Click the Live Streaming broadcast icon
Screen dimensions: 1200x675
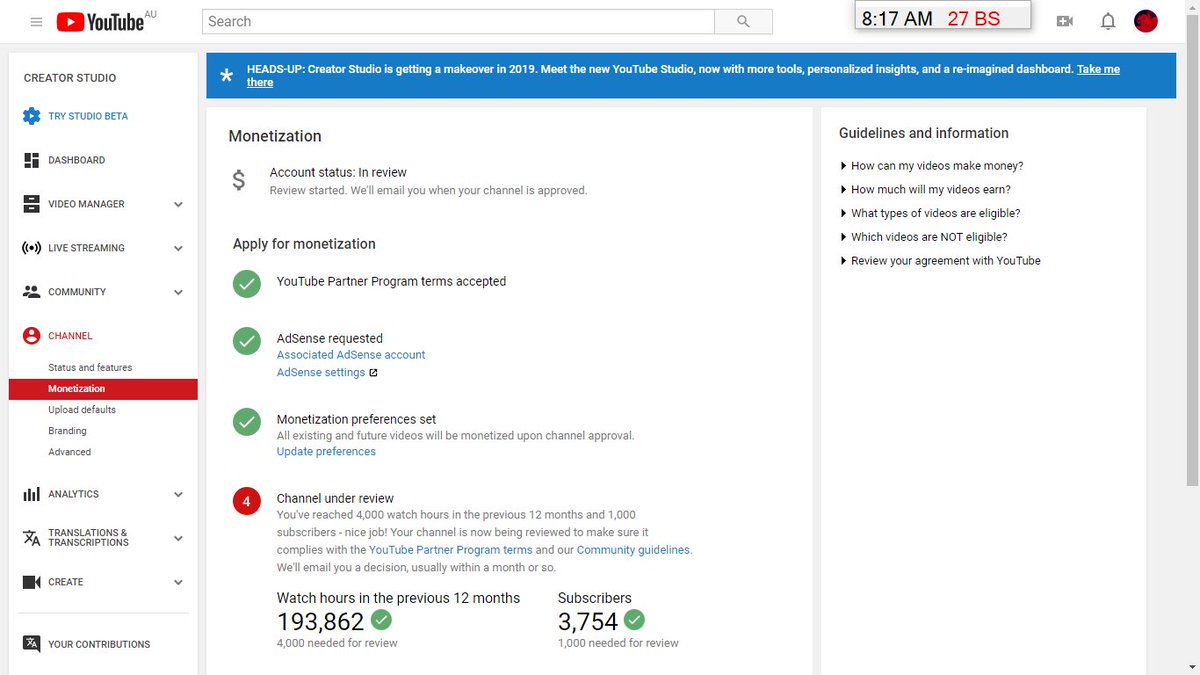31,248
